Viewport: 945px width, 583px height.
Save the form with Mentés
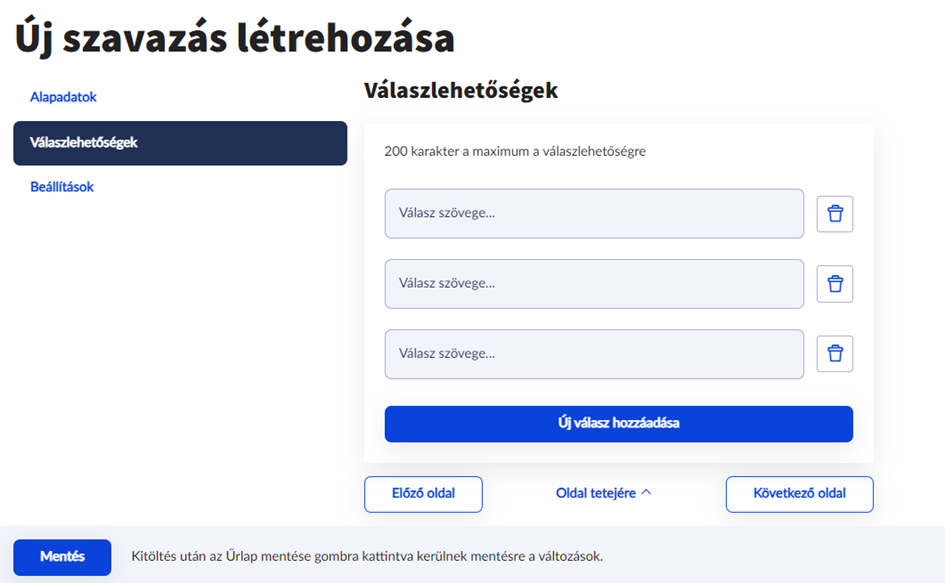62,557
